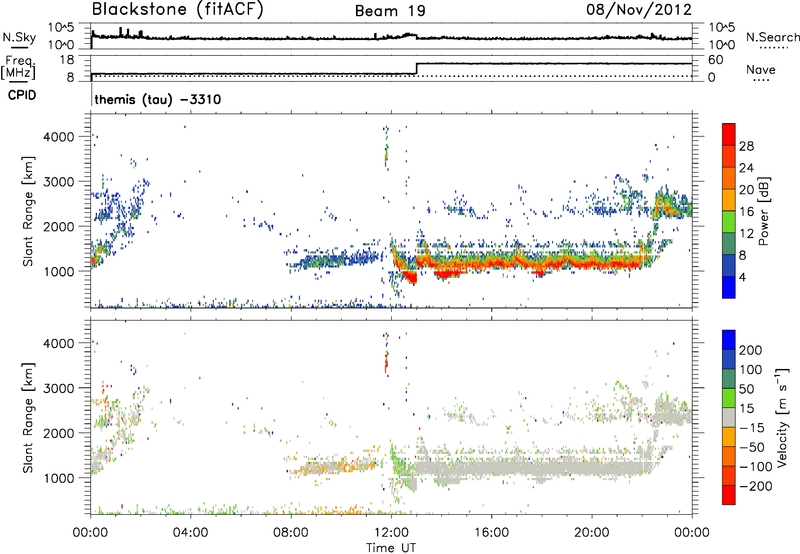The width and height of the screenshot is (800, 554).
Task: Click the Freq. [MHz] axis label
Action: (x=19, y=67)
